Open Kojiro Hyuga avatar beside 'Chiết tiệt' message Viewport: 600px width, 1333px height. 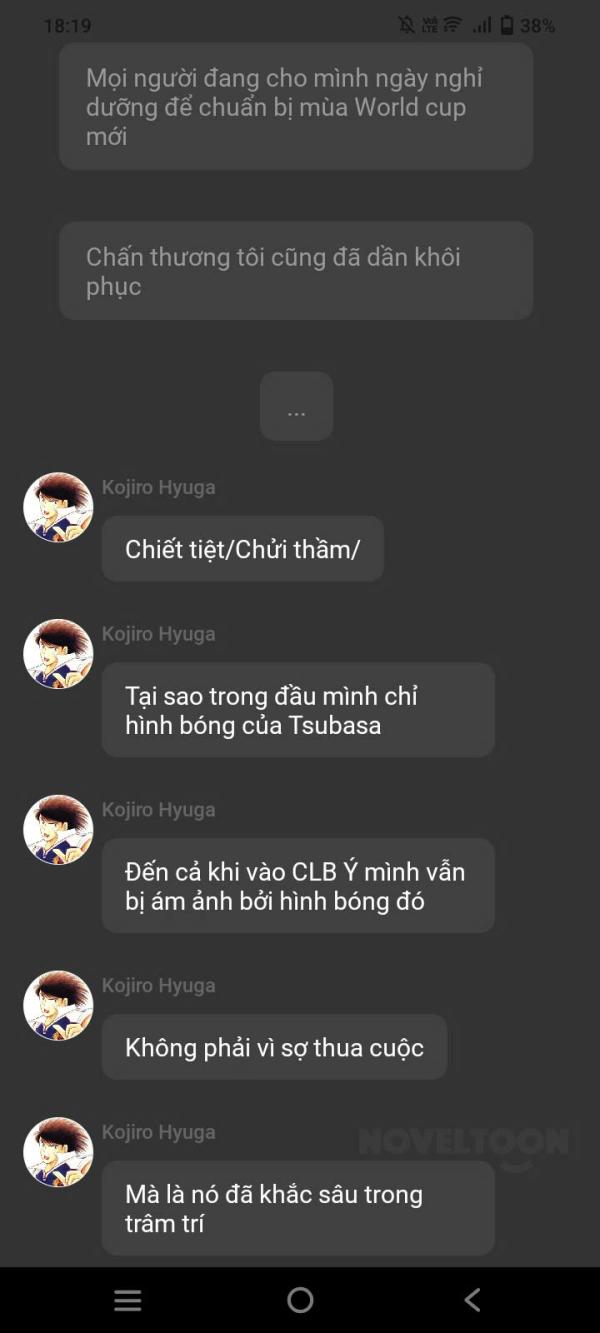click(58, 507)
